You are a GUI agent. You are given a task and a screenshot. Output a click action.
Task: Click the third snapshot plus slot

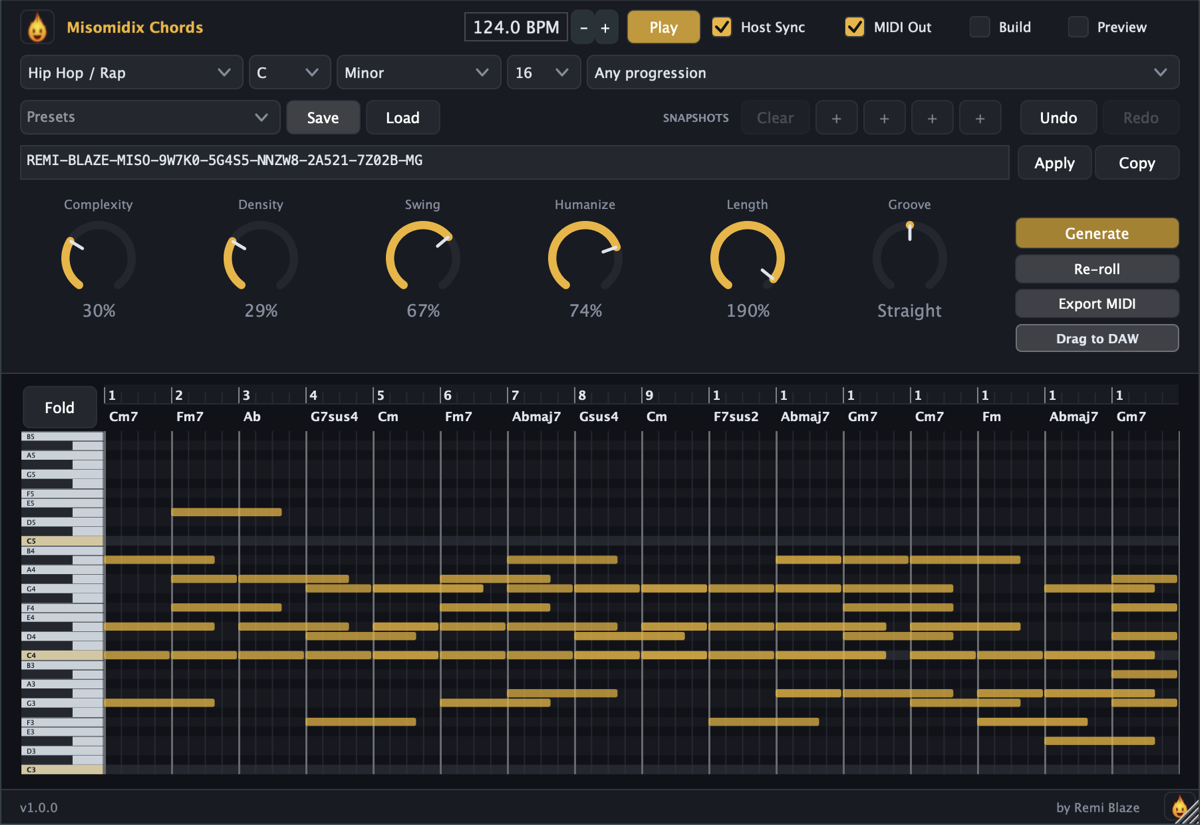tap(932, 117)
